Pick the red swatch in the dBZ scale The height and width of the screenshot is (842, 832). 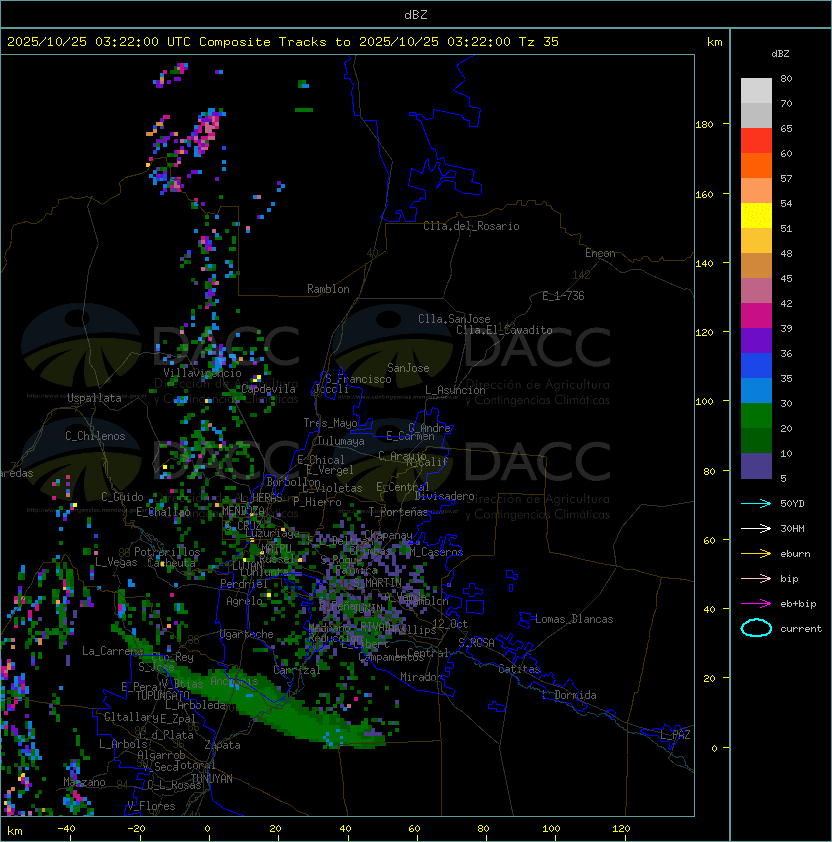tap(756, 141)
